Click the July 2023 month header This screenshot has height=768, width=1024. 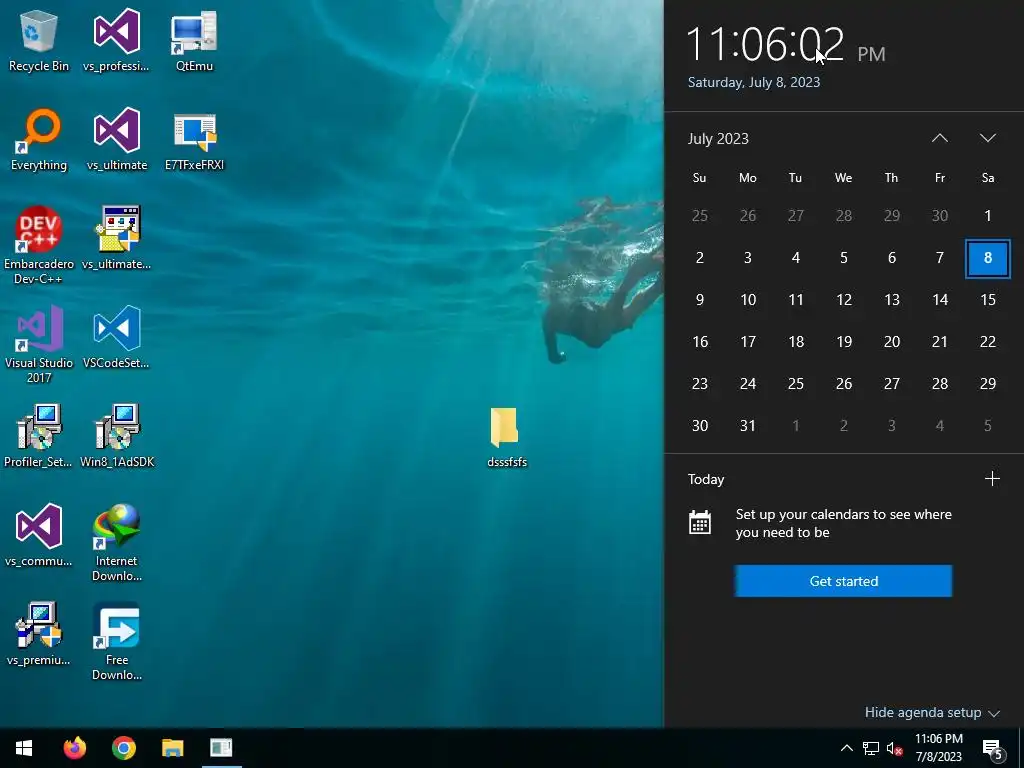click(718, 138)
